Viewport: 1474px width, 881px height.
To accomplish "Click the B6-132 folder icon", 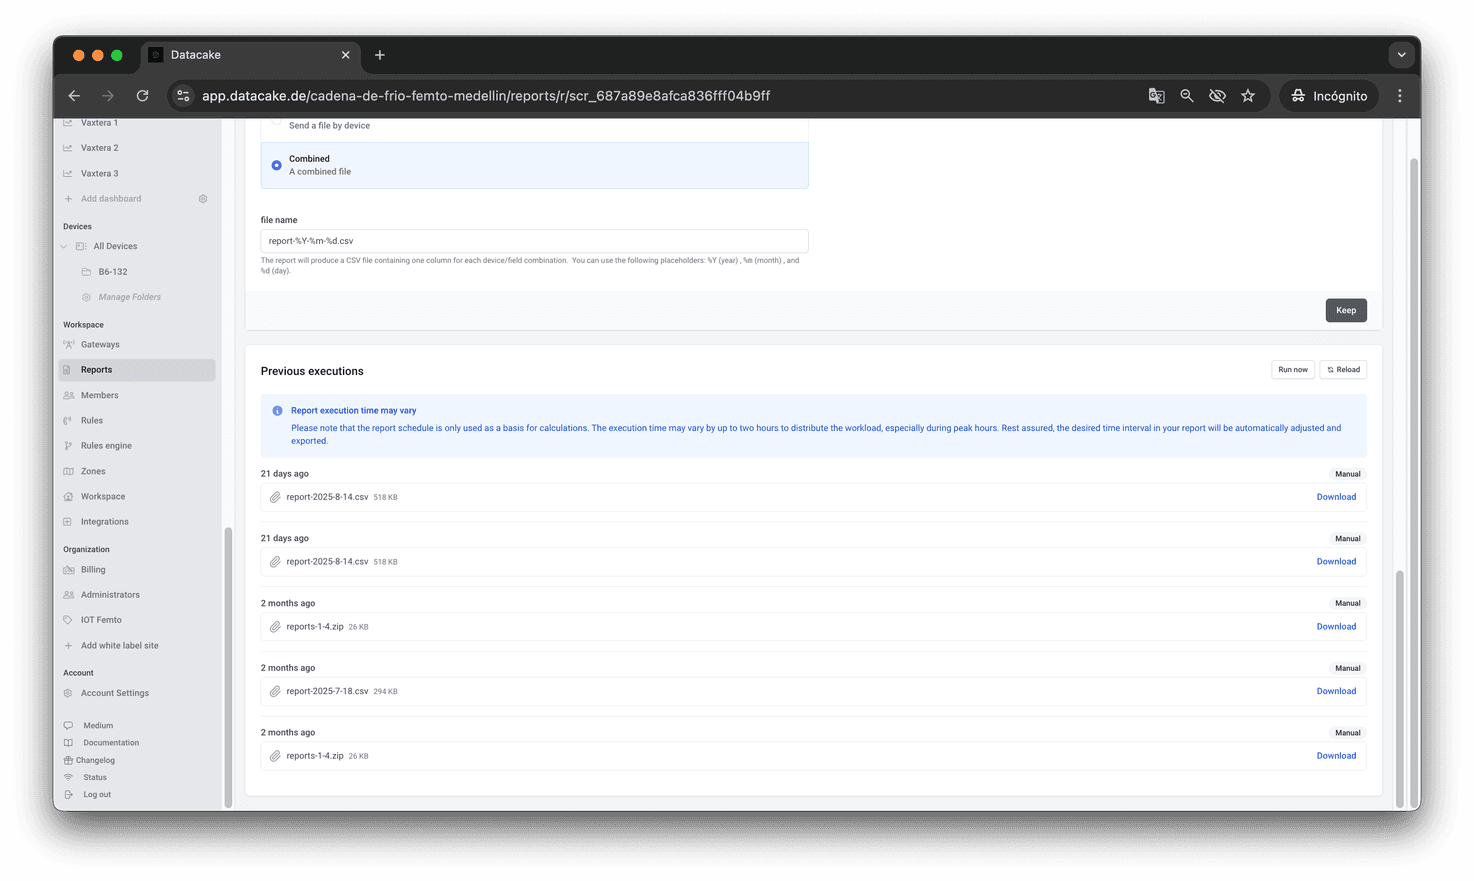I will (x=86, y=272).
